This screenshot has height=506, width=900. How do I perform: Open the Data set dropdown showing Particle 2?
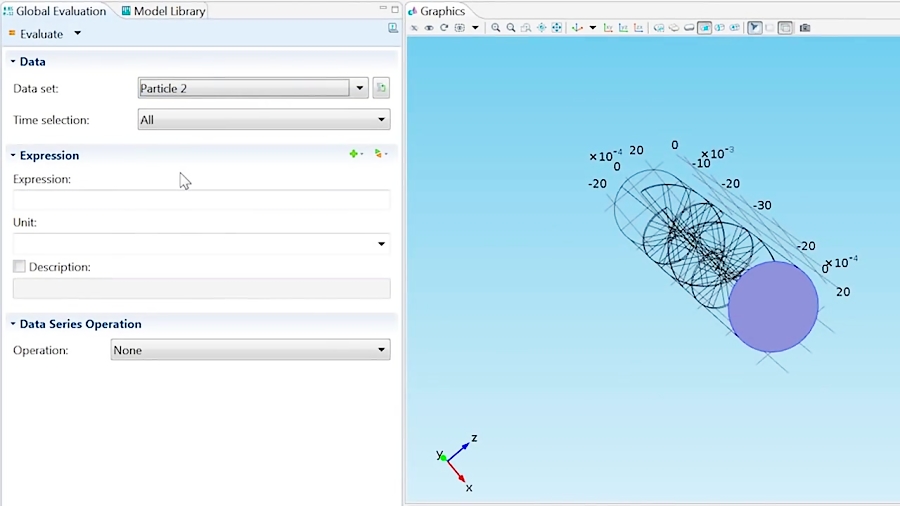tap(253, 88)
